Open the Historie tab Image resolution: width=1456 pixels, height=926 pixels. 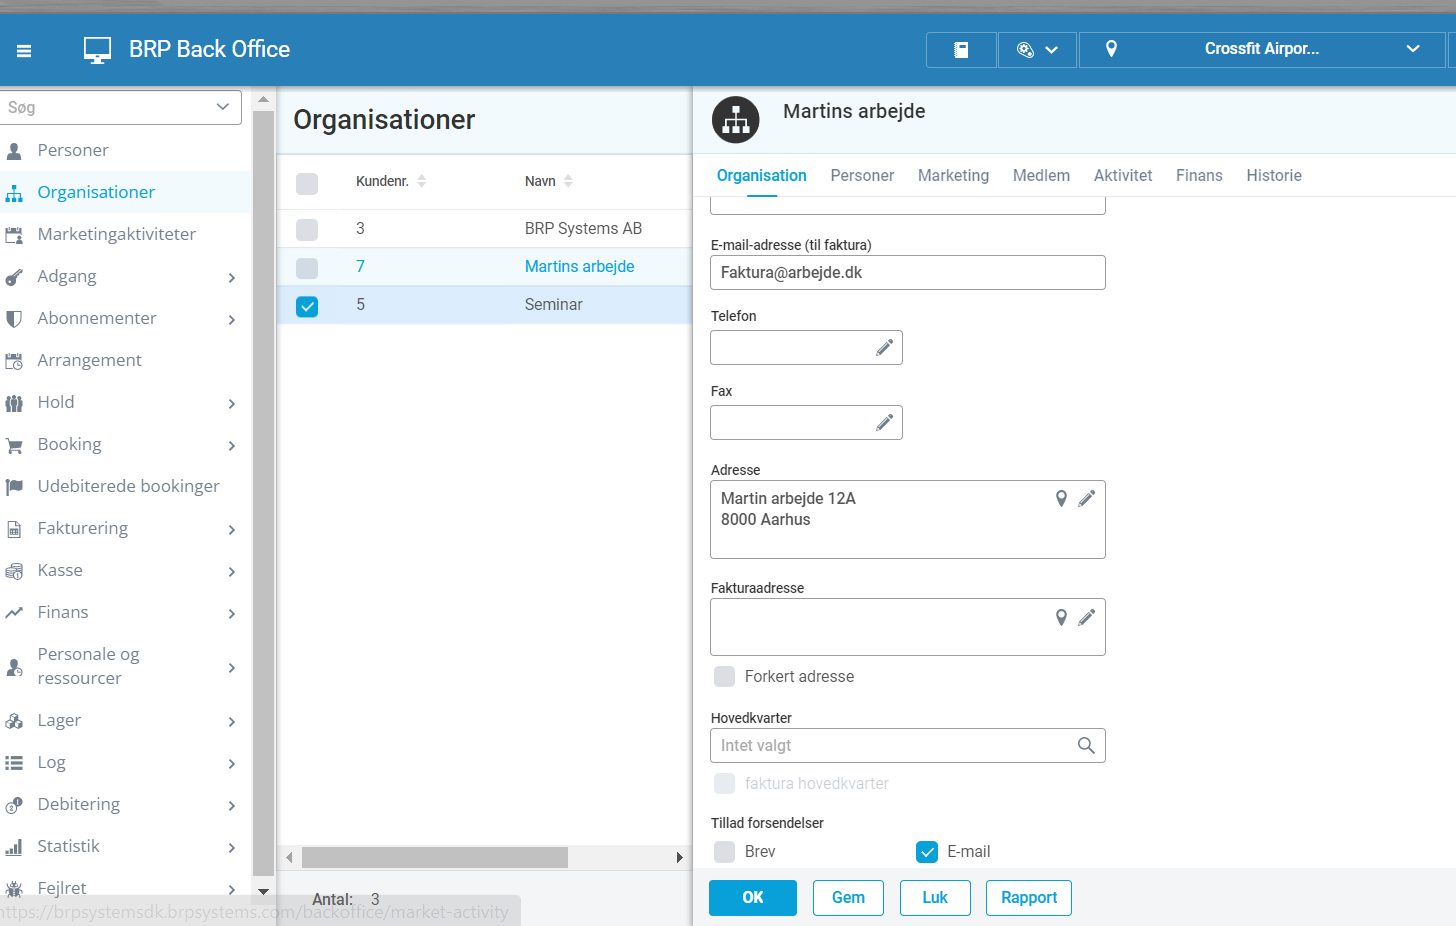1273,175
